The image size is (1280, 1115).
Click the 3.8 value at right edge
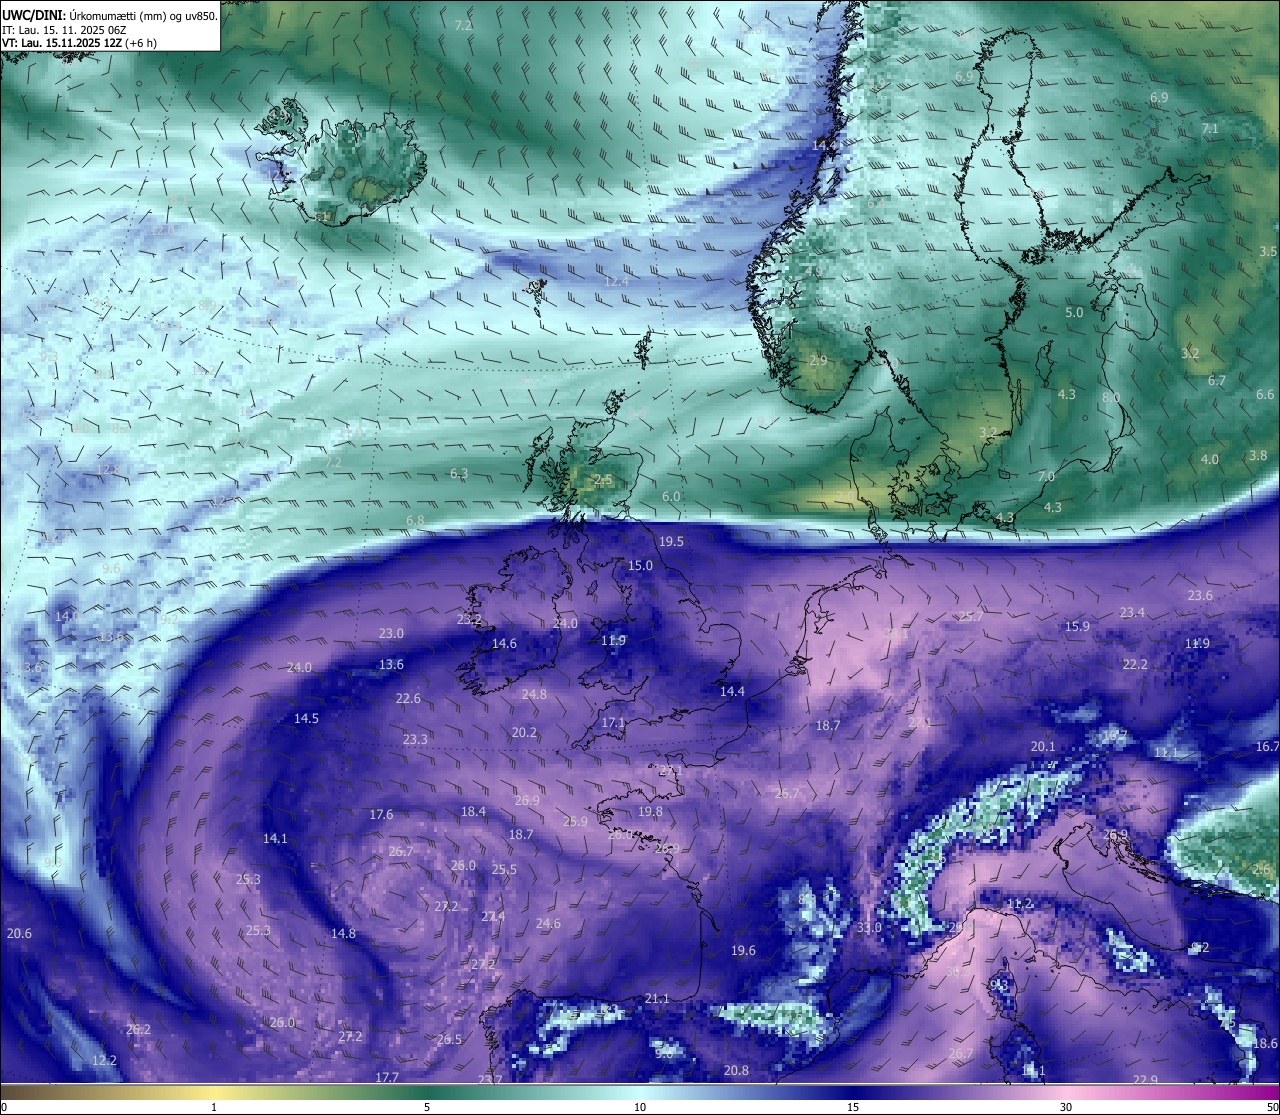1258,455
